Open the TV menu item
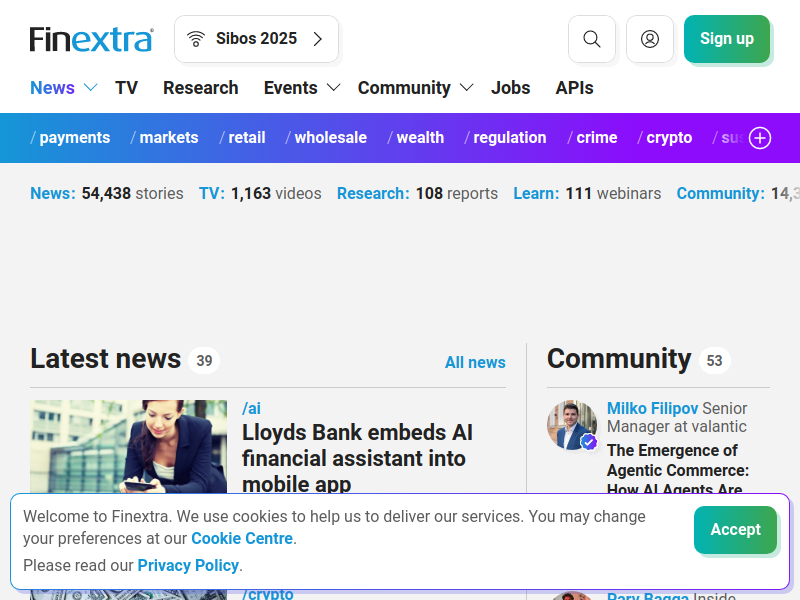 126,88
